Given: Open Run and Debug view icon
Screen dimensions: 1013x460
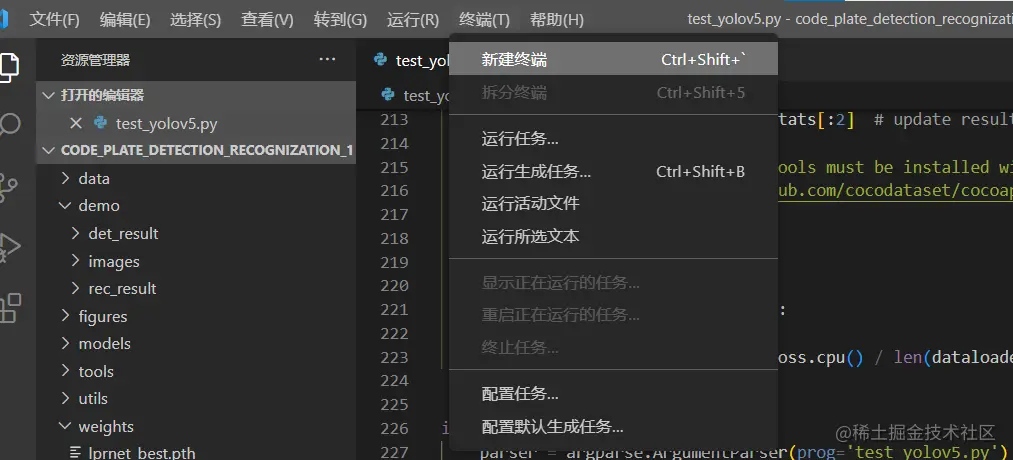Looking at the screenshot, I should [x=9, y=247].
